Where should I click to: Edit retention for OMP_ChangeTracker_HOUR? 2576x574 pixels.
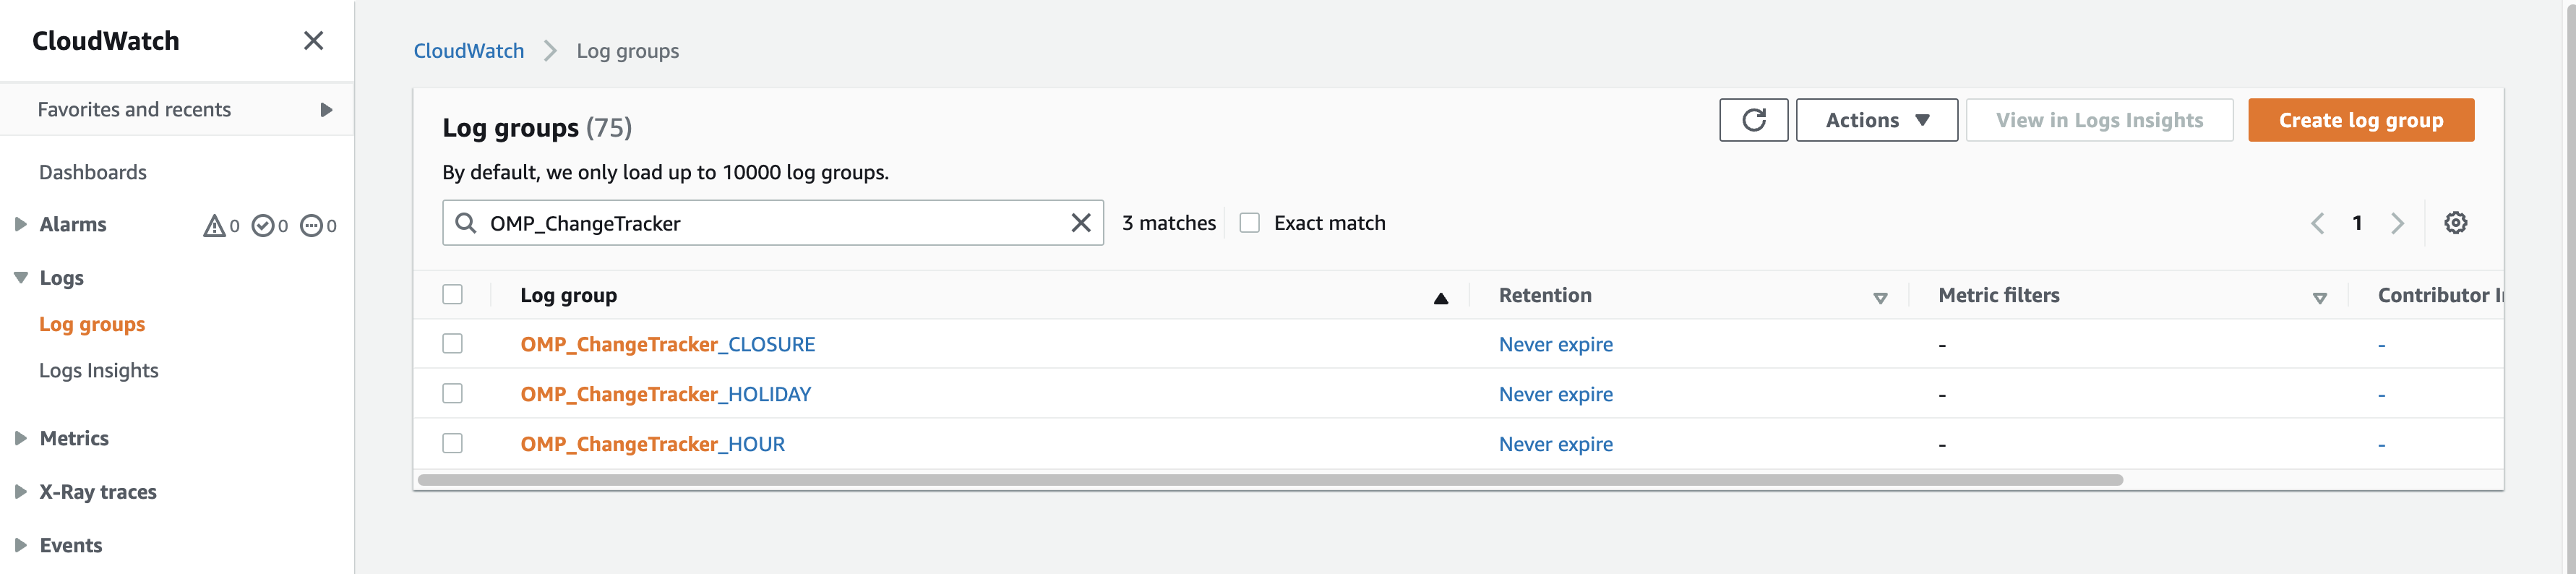click(1555, 444)
